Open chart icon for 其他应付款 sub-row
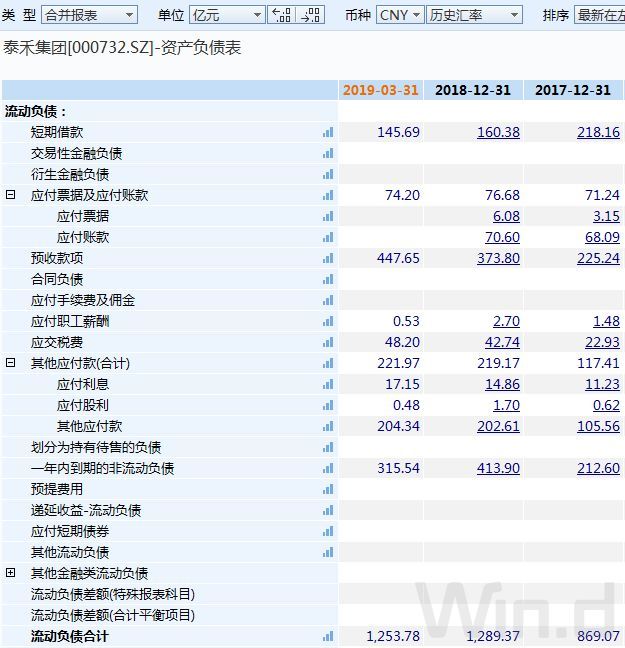The image size is (625, 648). coord(328,426)
